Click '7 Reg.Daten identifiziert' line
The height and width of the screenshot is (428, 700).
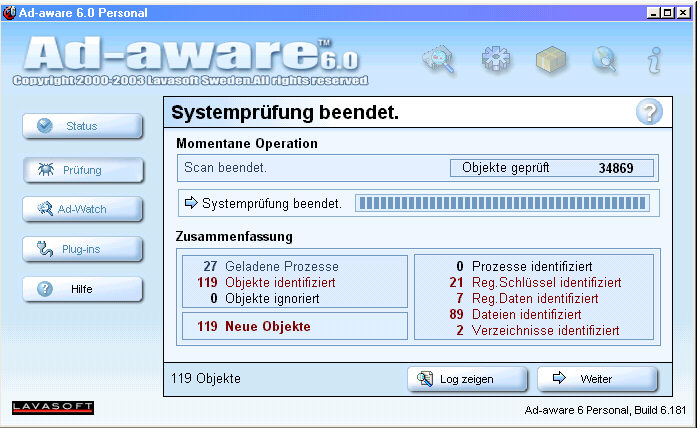coord(527,299)
